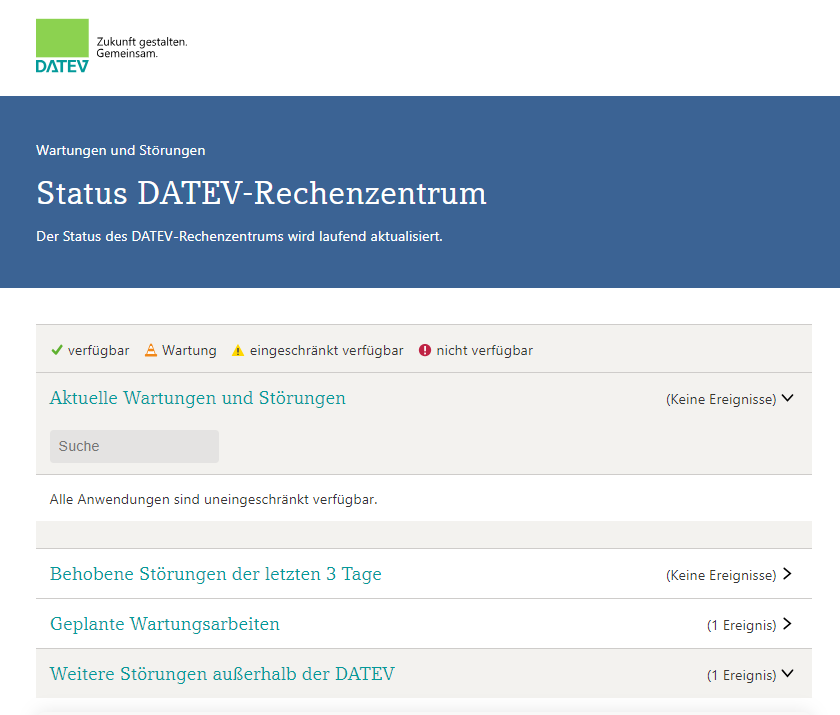Click the 'Wartungen und Störungen' breadcrumb text
840x715 pixels.
tap(121, 150)
